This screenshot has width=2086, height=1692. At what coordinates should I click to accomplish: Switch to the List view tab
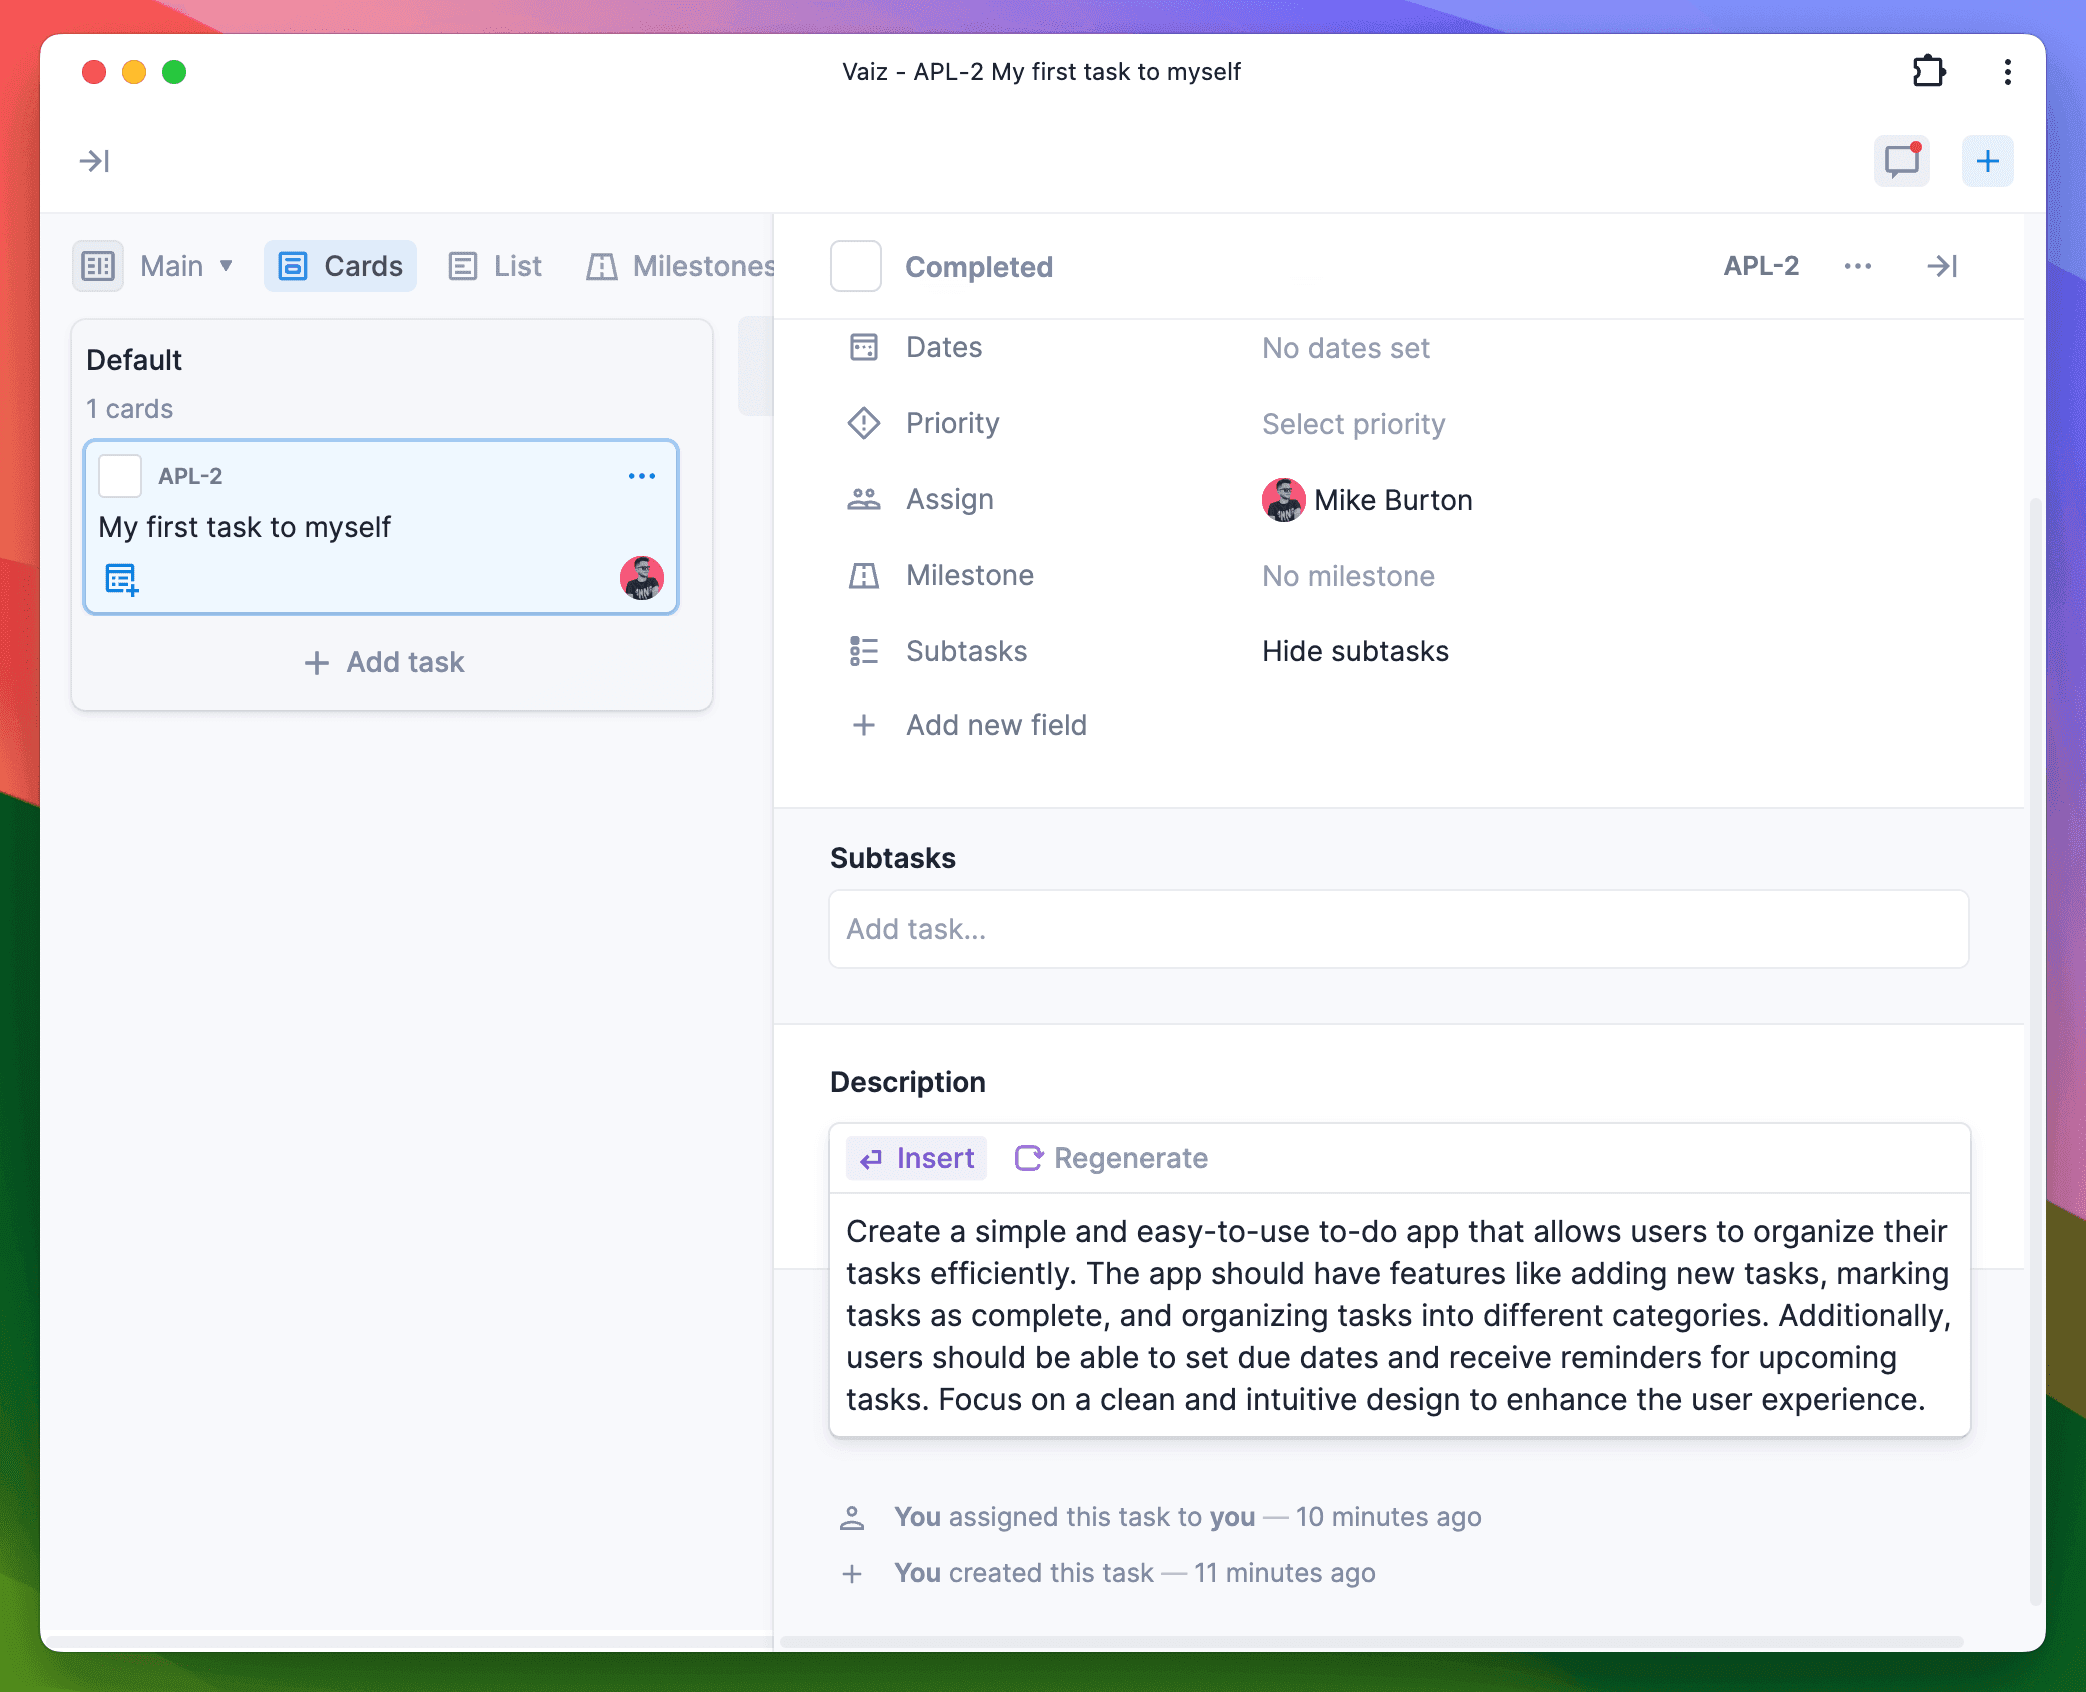(x=496, y=266)
